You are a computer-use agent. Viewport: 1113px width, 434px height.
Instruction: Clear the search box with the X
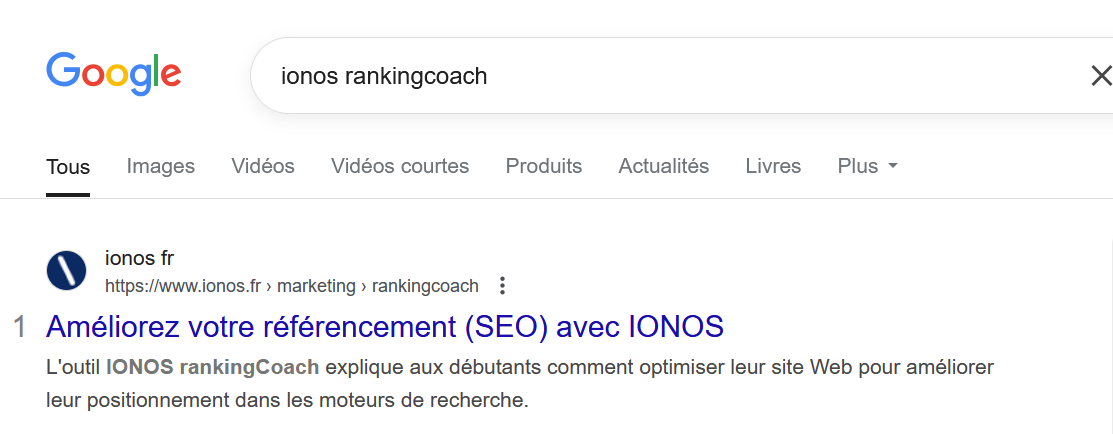pos(1100,75)
